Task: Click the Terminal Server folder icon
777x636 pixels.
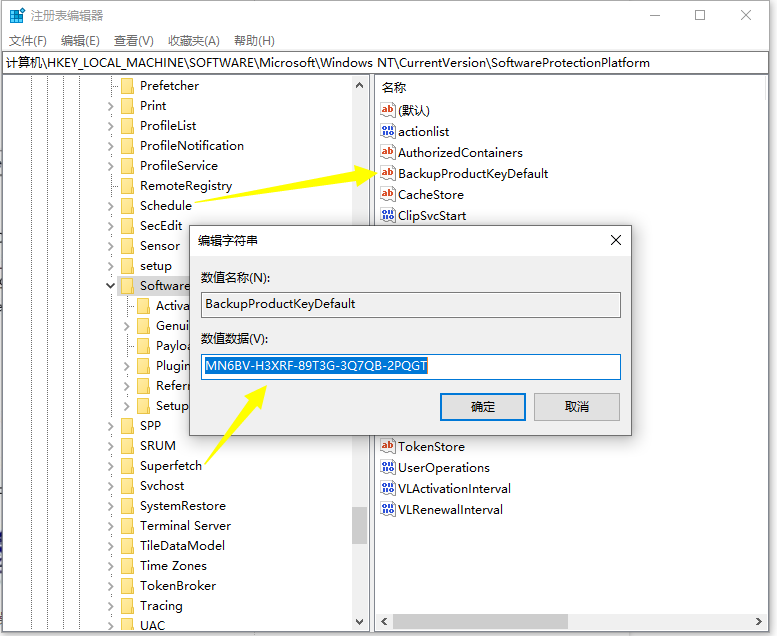Action: point(127,526)
